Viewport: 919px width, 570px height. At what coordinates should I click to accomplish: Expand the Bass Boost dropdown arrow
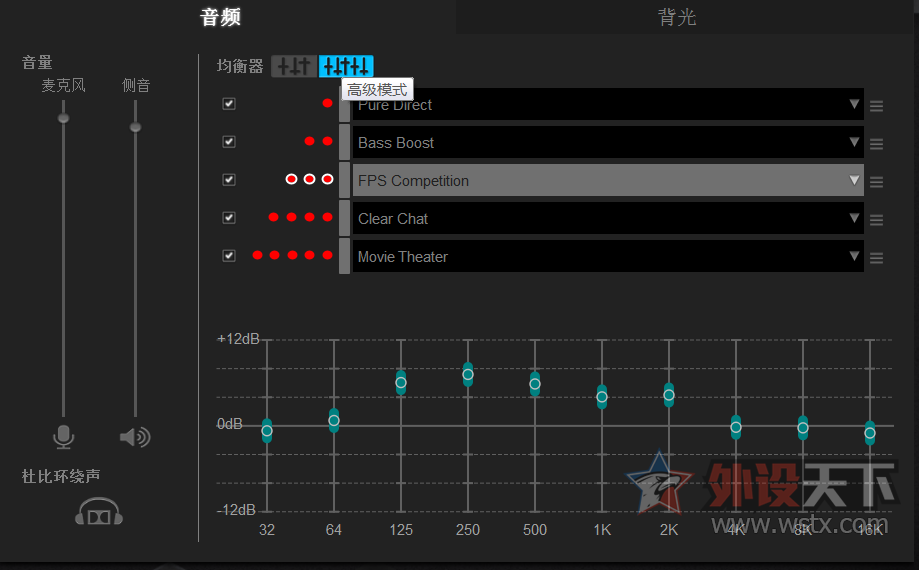point(854,142)
